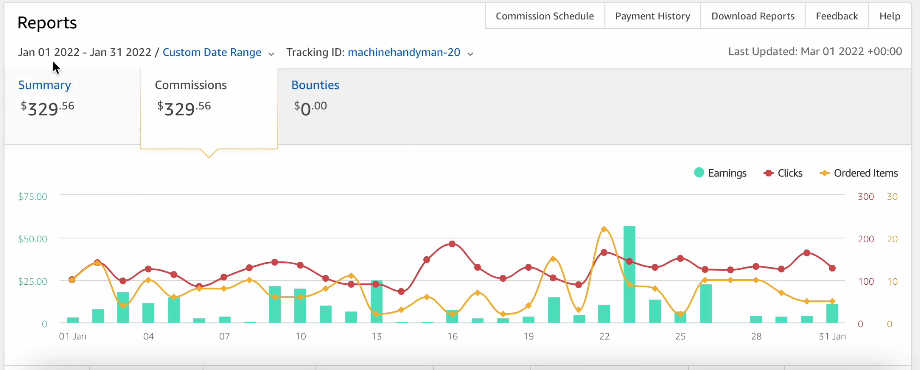Click the Jan 26 earnings bar
Viewport: 920px width, 370px height.
coord(706,304)
